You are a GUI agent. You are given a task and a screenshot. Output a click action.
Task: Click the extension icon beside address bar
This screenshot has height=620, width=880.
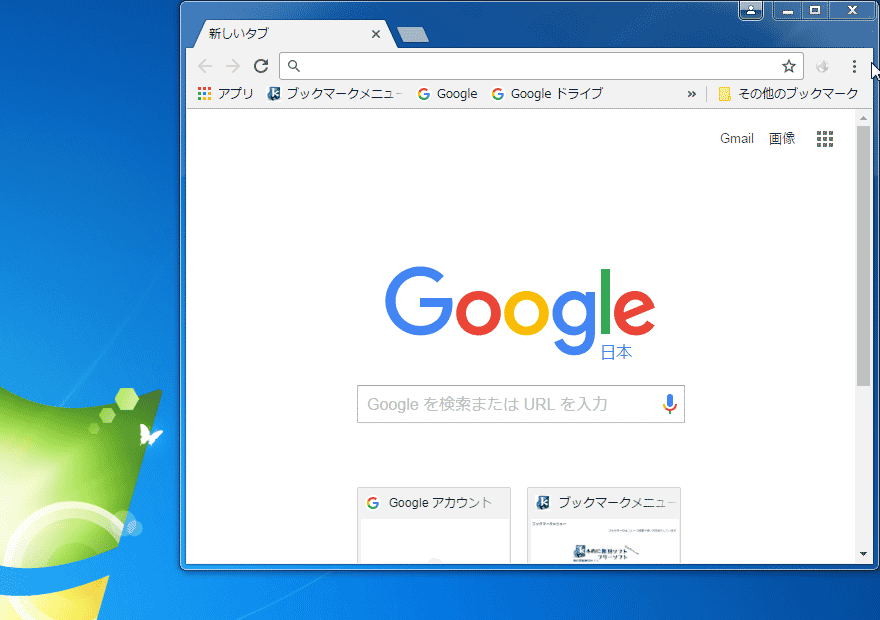click(822, 66)
